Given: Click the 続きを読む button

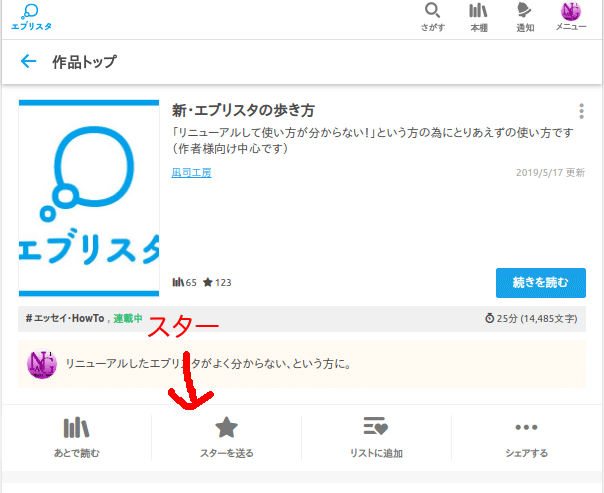Looking at the screenshot, I should click(541, 283).
